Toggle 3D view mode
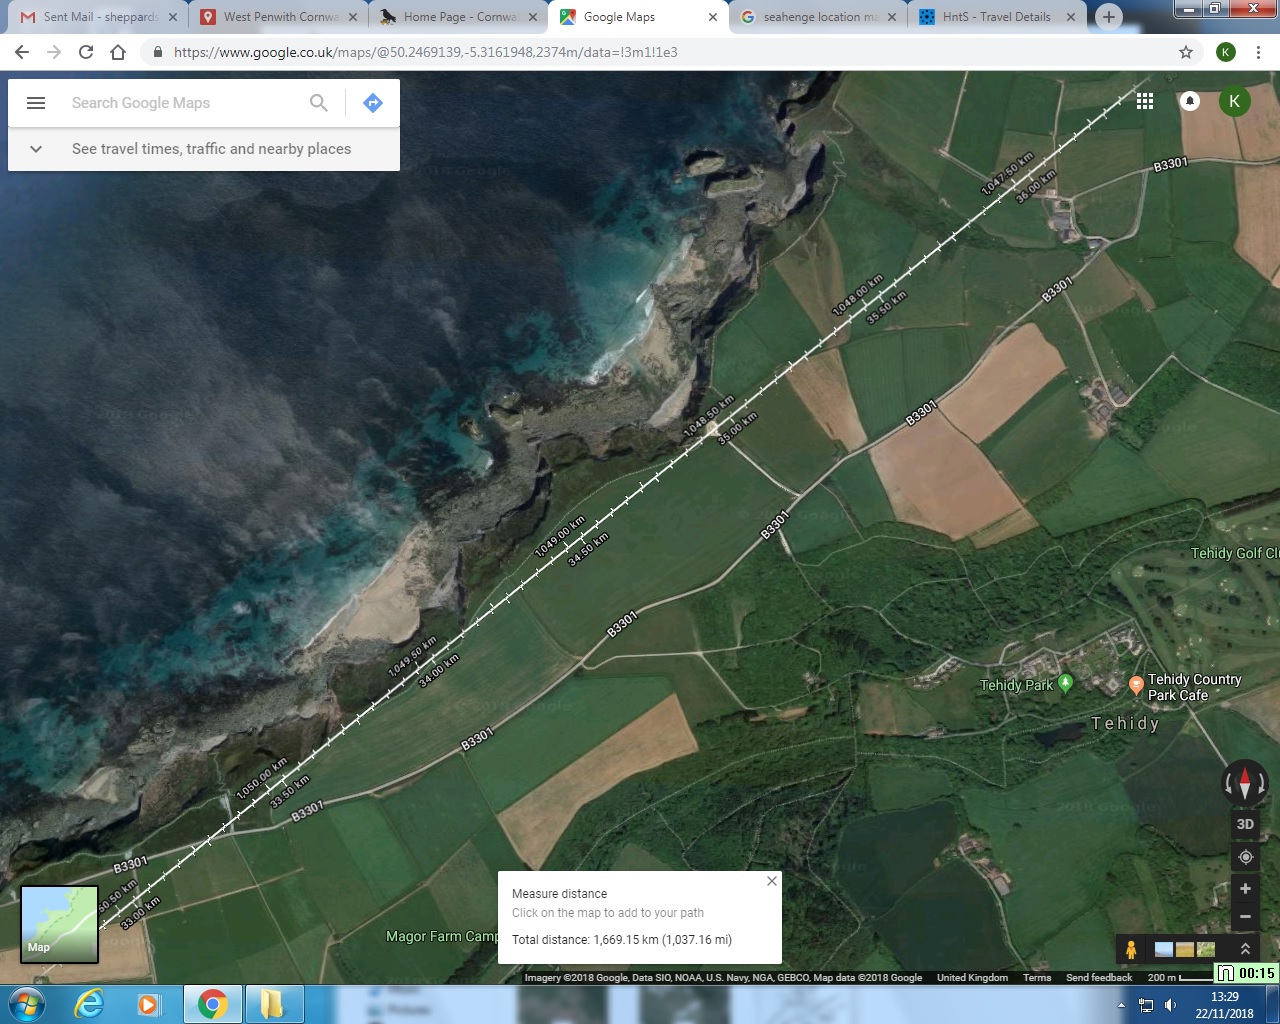 click(1245, 824)
